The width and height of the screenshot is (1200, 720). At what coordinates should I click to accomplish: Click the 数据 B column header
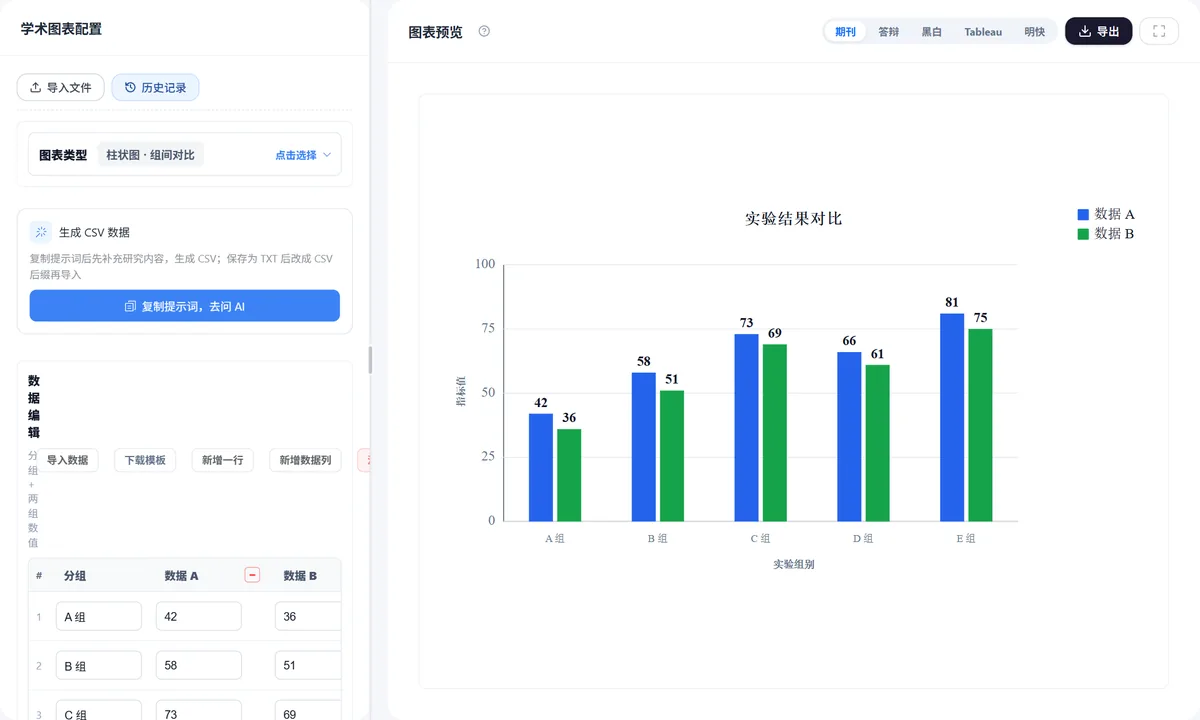[300, 576]
